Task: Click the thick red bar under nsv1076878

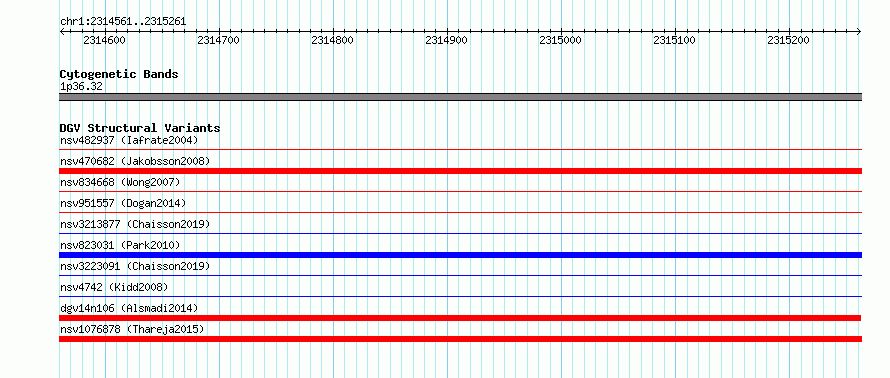Action: (x=460, y=339)
